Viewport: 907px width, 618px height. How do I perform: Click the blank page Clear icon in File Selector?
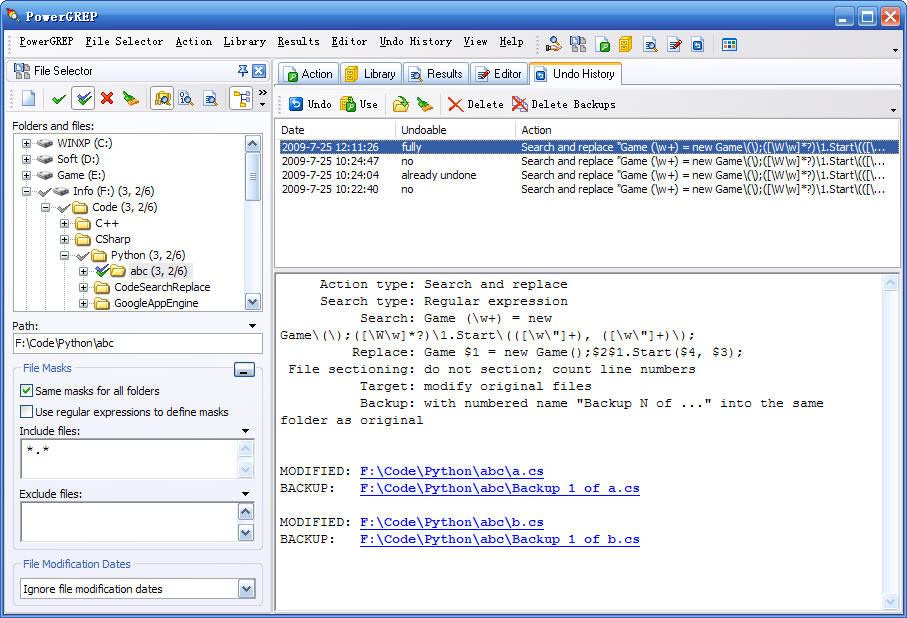(x=28, y=98)
